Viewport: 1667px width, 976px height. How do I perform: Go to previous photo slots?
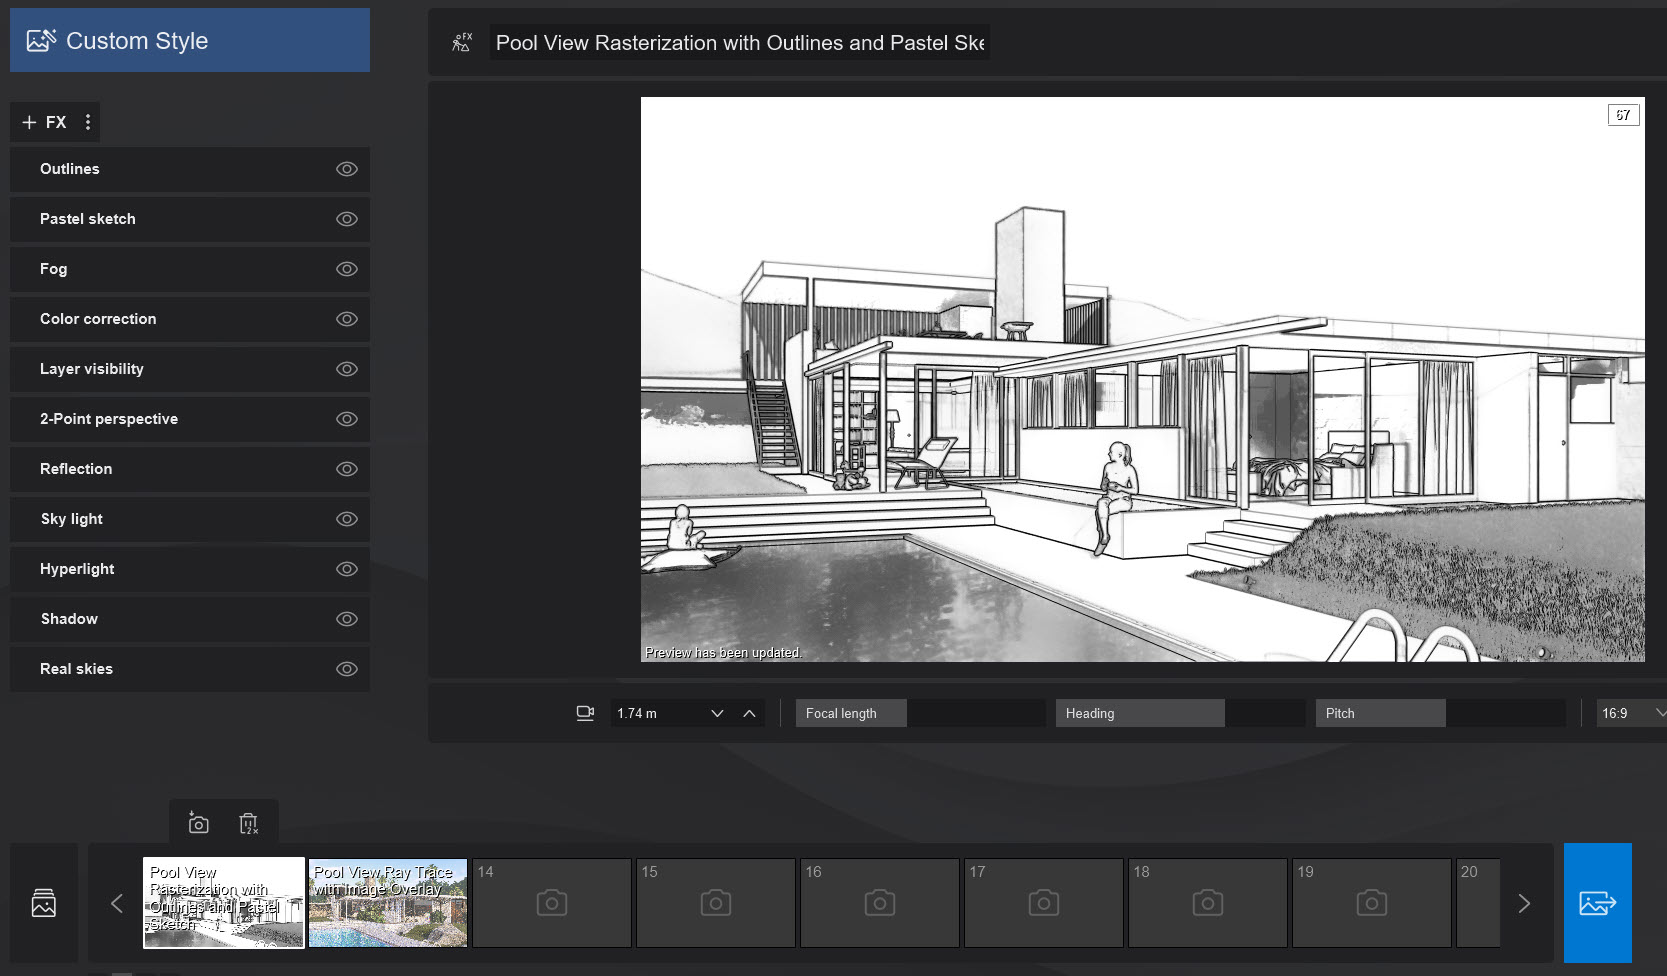pos(117,903)
